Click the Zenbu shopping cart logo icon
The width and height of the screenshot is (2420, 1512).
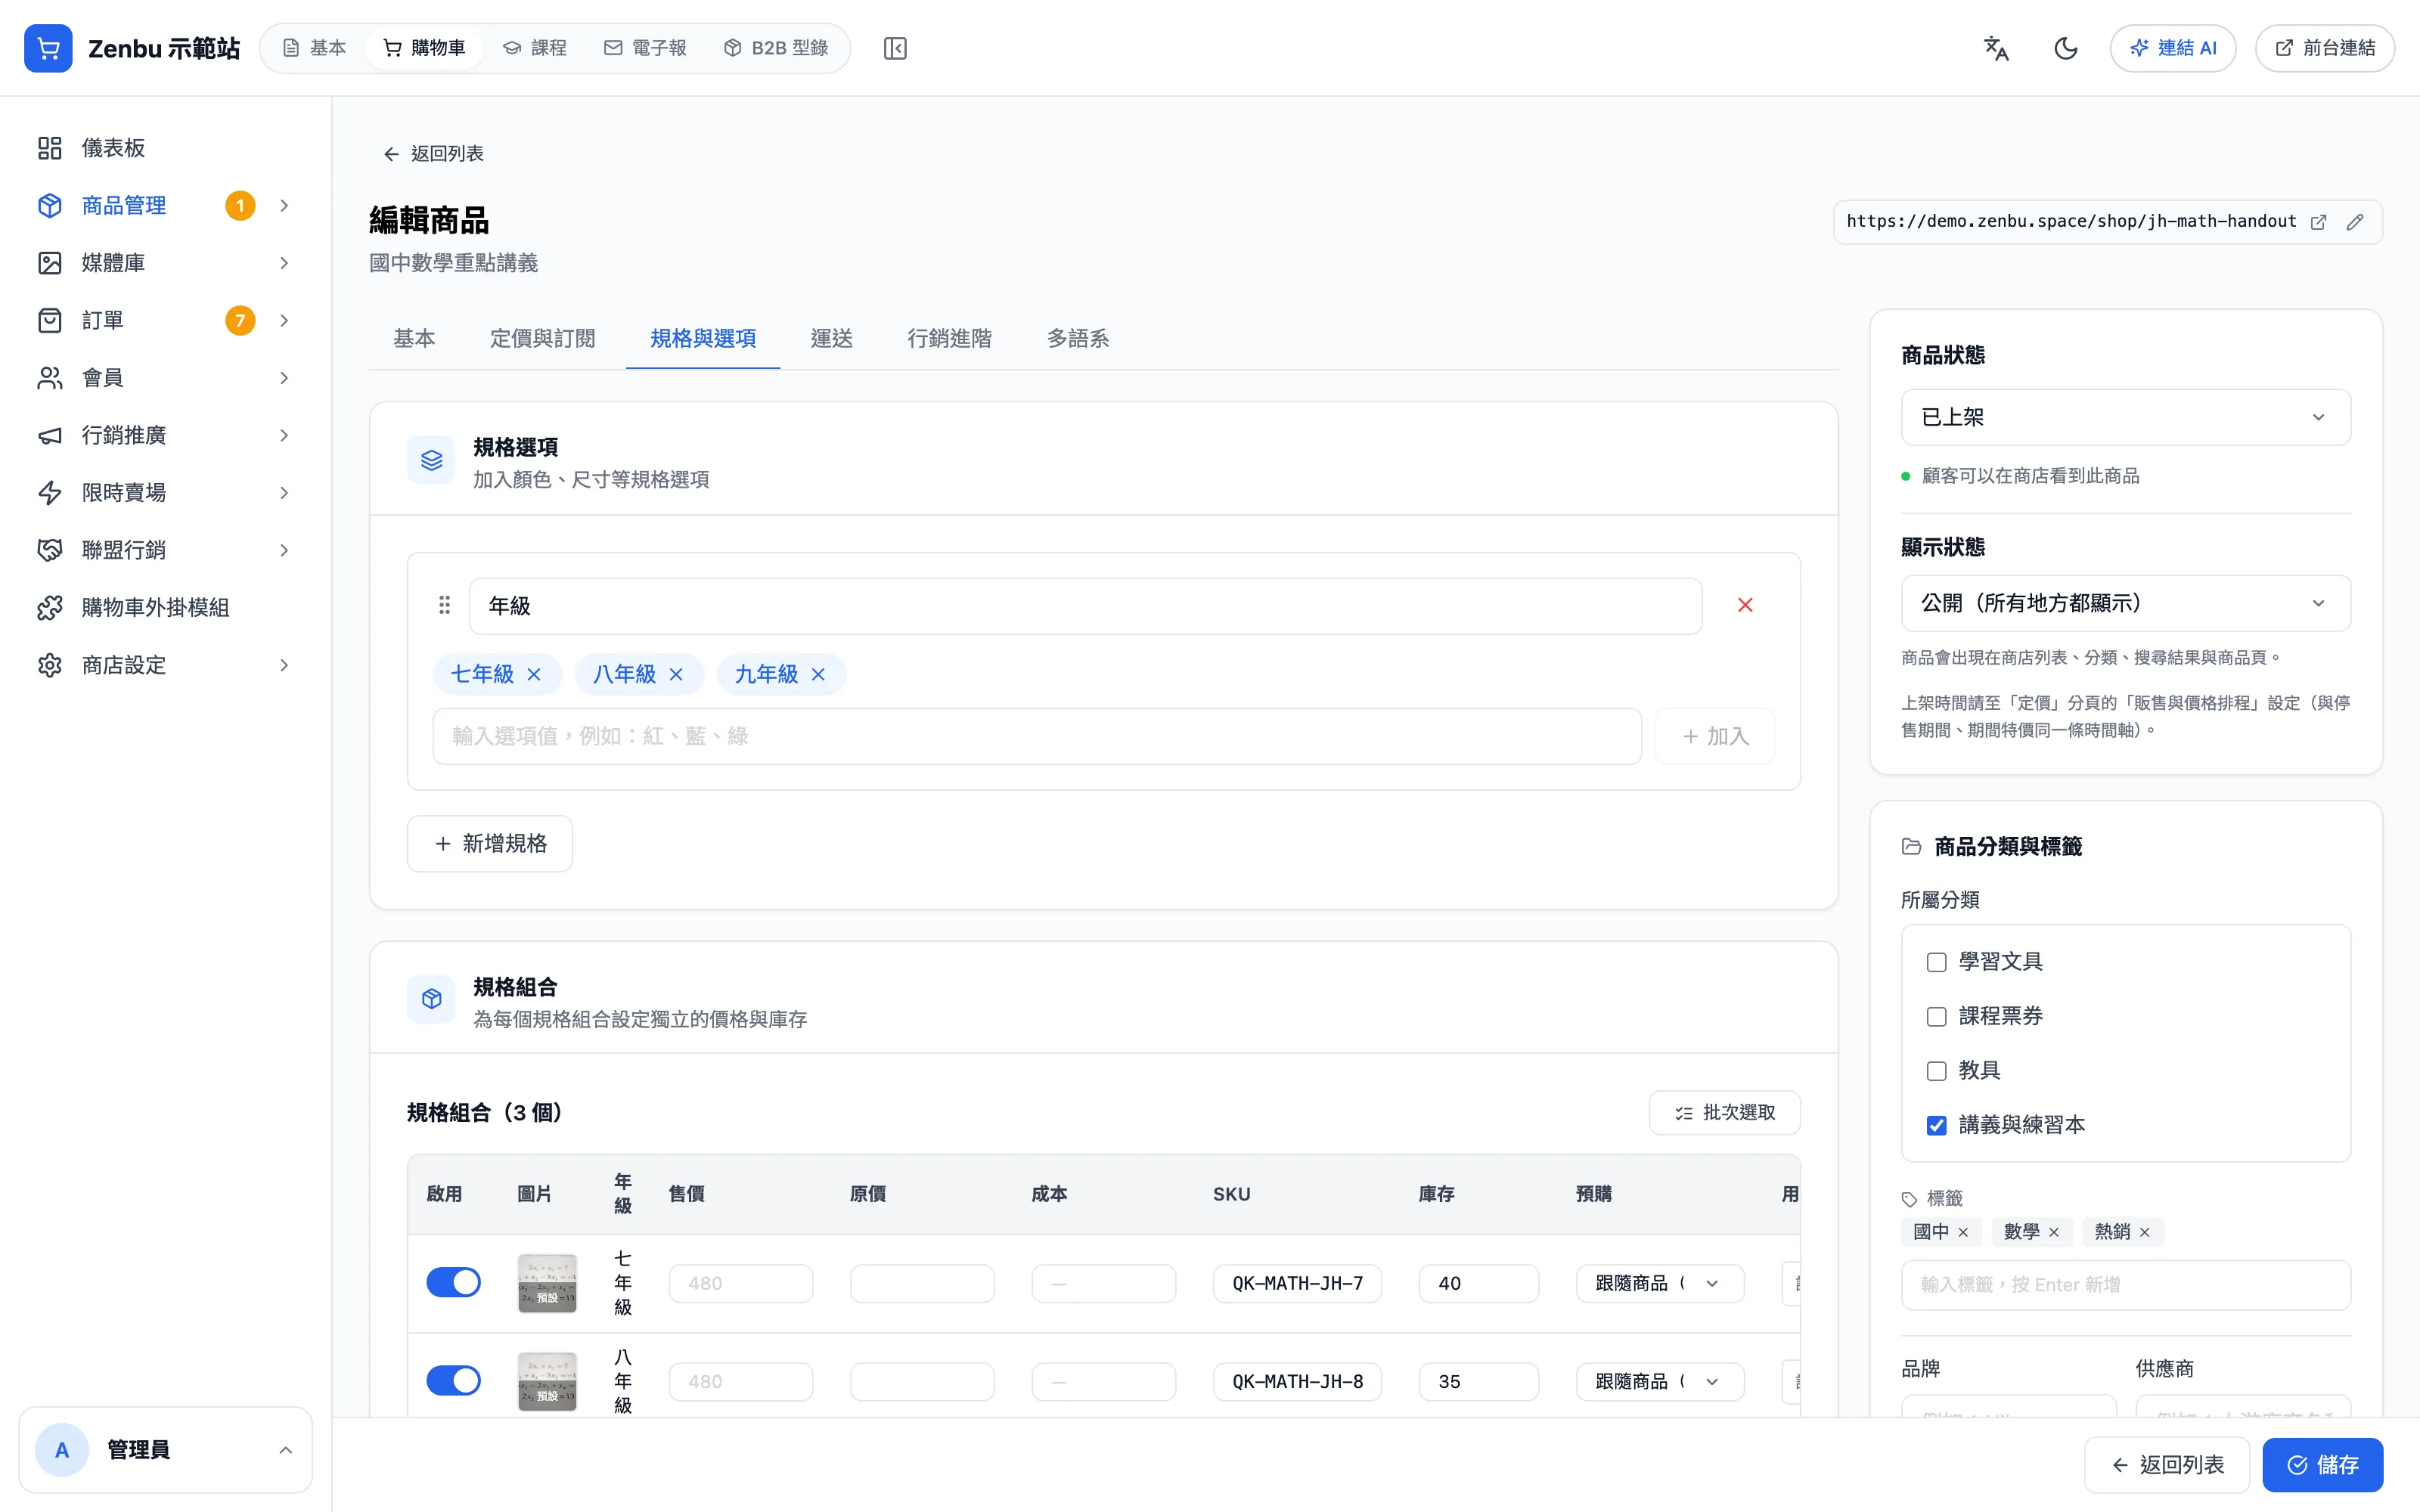tap(48, 48)
